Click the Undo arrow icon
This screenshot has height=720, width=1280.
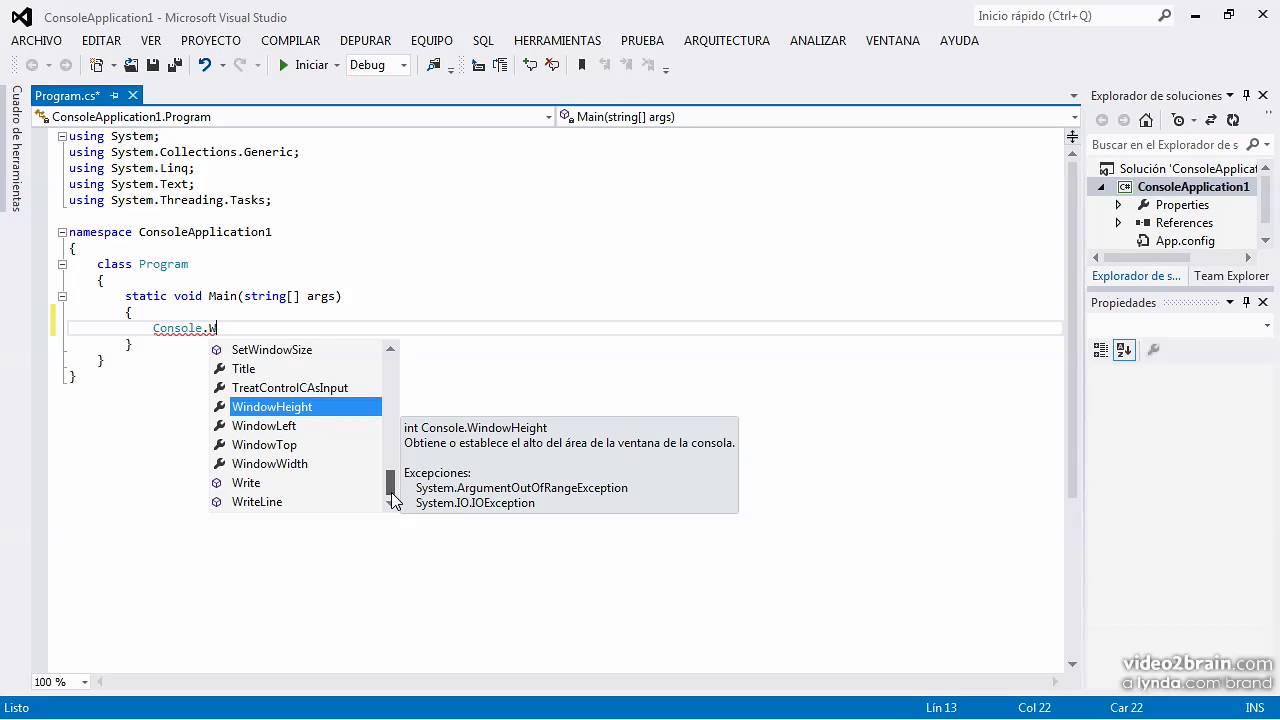(205, 65)
